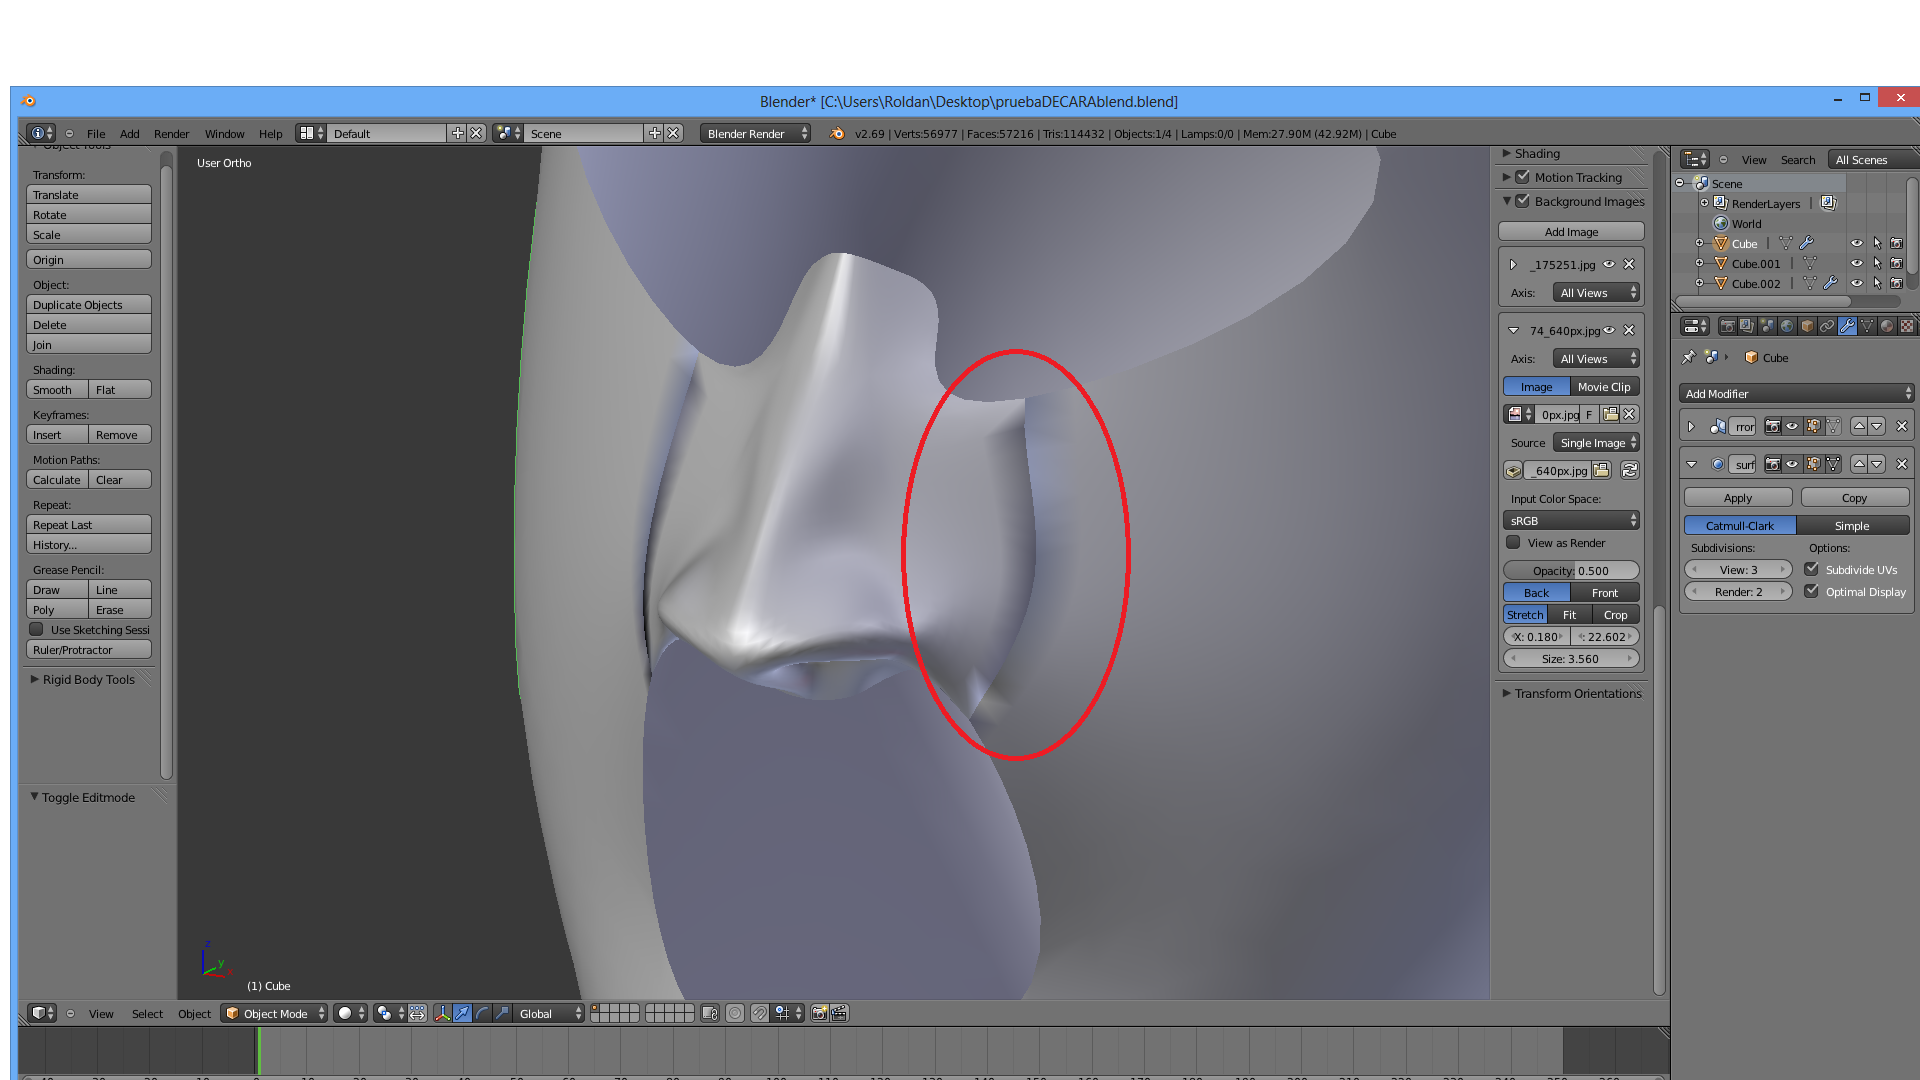Image resolution: width=1920 pixels, height=1080 pixels.
Task: Open the World properties tab
Action: 1787,327
